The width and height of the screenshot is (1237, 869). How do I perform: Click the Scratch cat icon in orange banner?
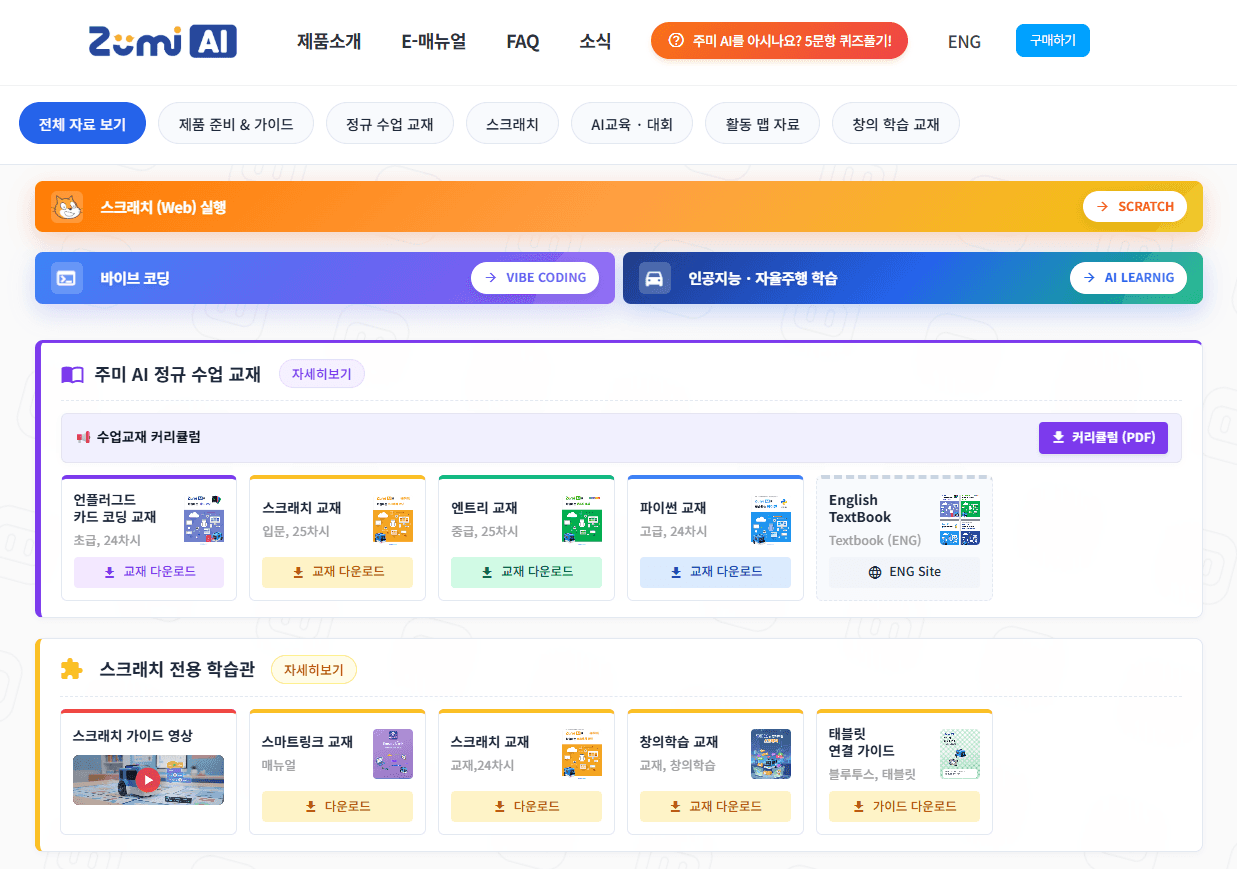point(67,206)
